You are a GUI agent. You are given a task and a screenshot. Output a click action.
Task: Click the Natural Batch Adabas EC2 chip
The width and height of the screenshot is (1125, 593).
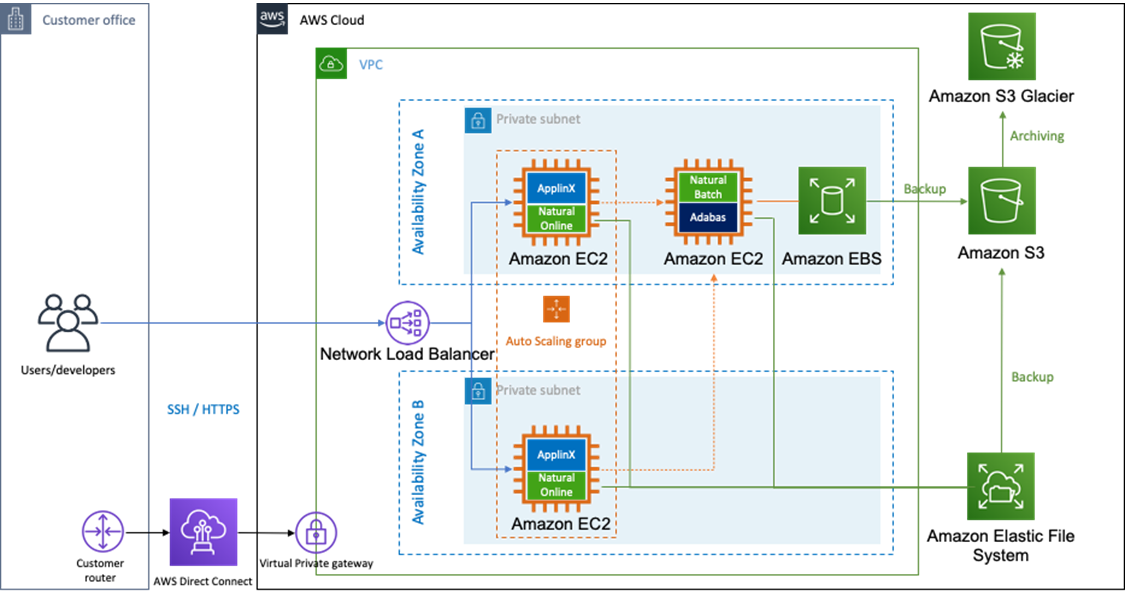coord(707,201)
